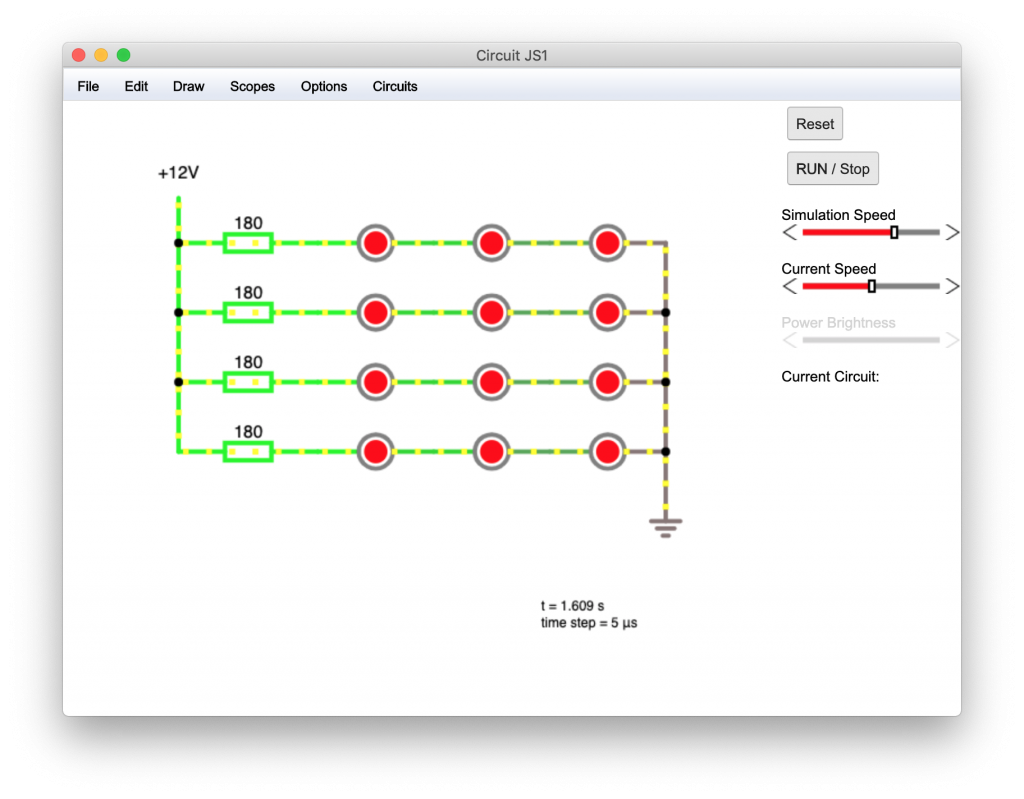Viewport: 1024px width, 799px height.
Task: Click the yellow minimize window button
Action: pyautogui.click(x=101, y=55)
